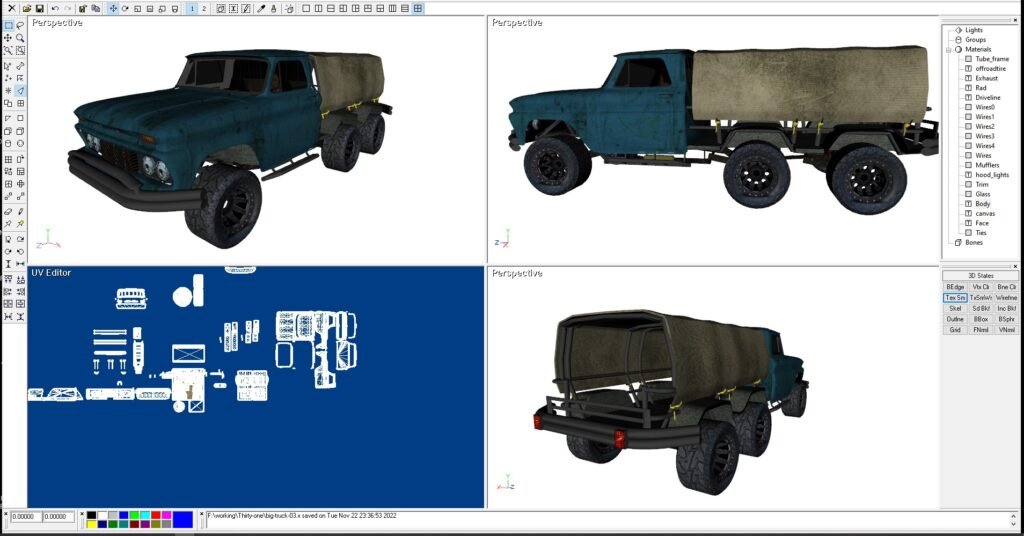Click the Open file folder icon
The image size is (1024, 536).
coord(27,8)
